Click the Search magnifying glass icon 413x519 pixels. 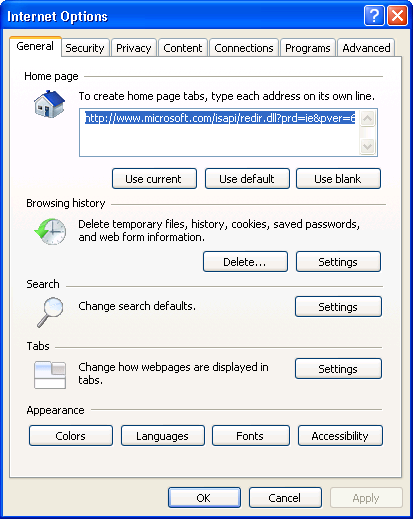tap(50, 312)
